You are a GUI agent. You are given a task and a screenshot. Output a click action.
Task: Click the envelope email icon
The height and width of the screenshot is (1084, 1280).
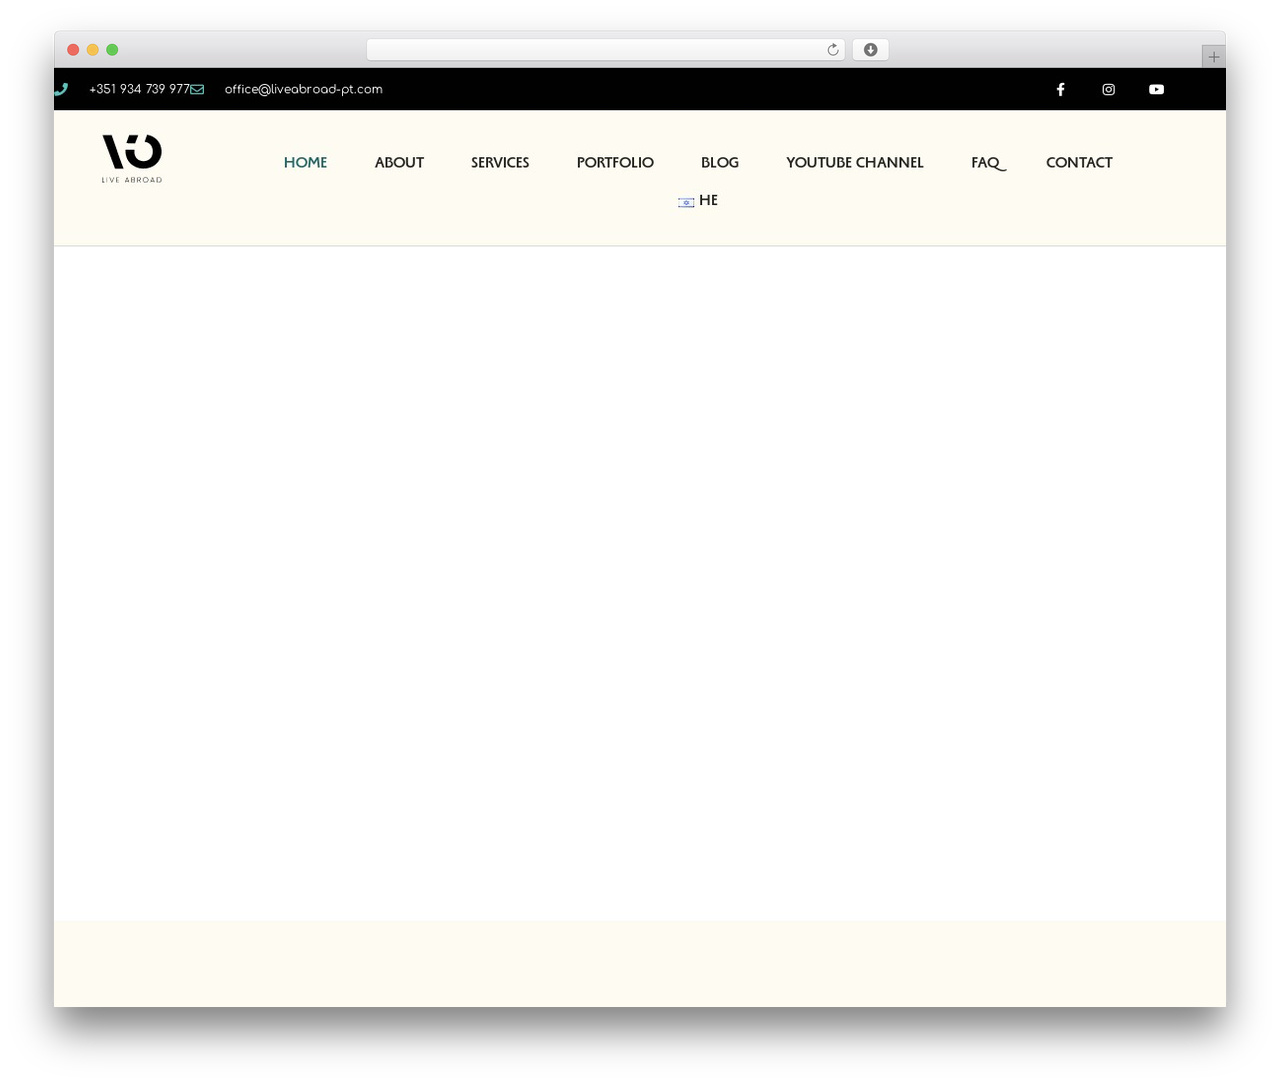197,89
